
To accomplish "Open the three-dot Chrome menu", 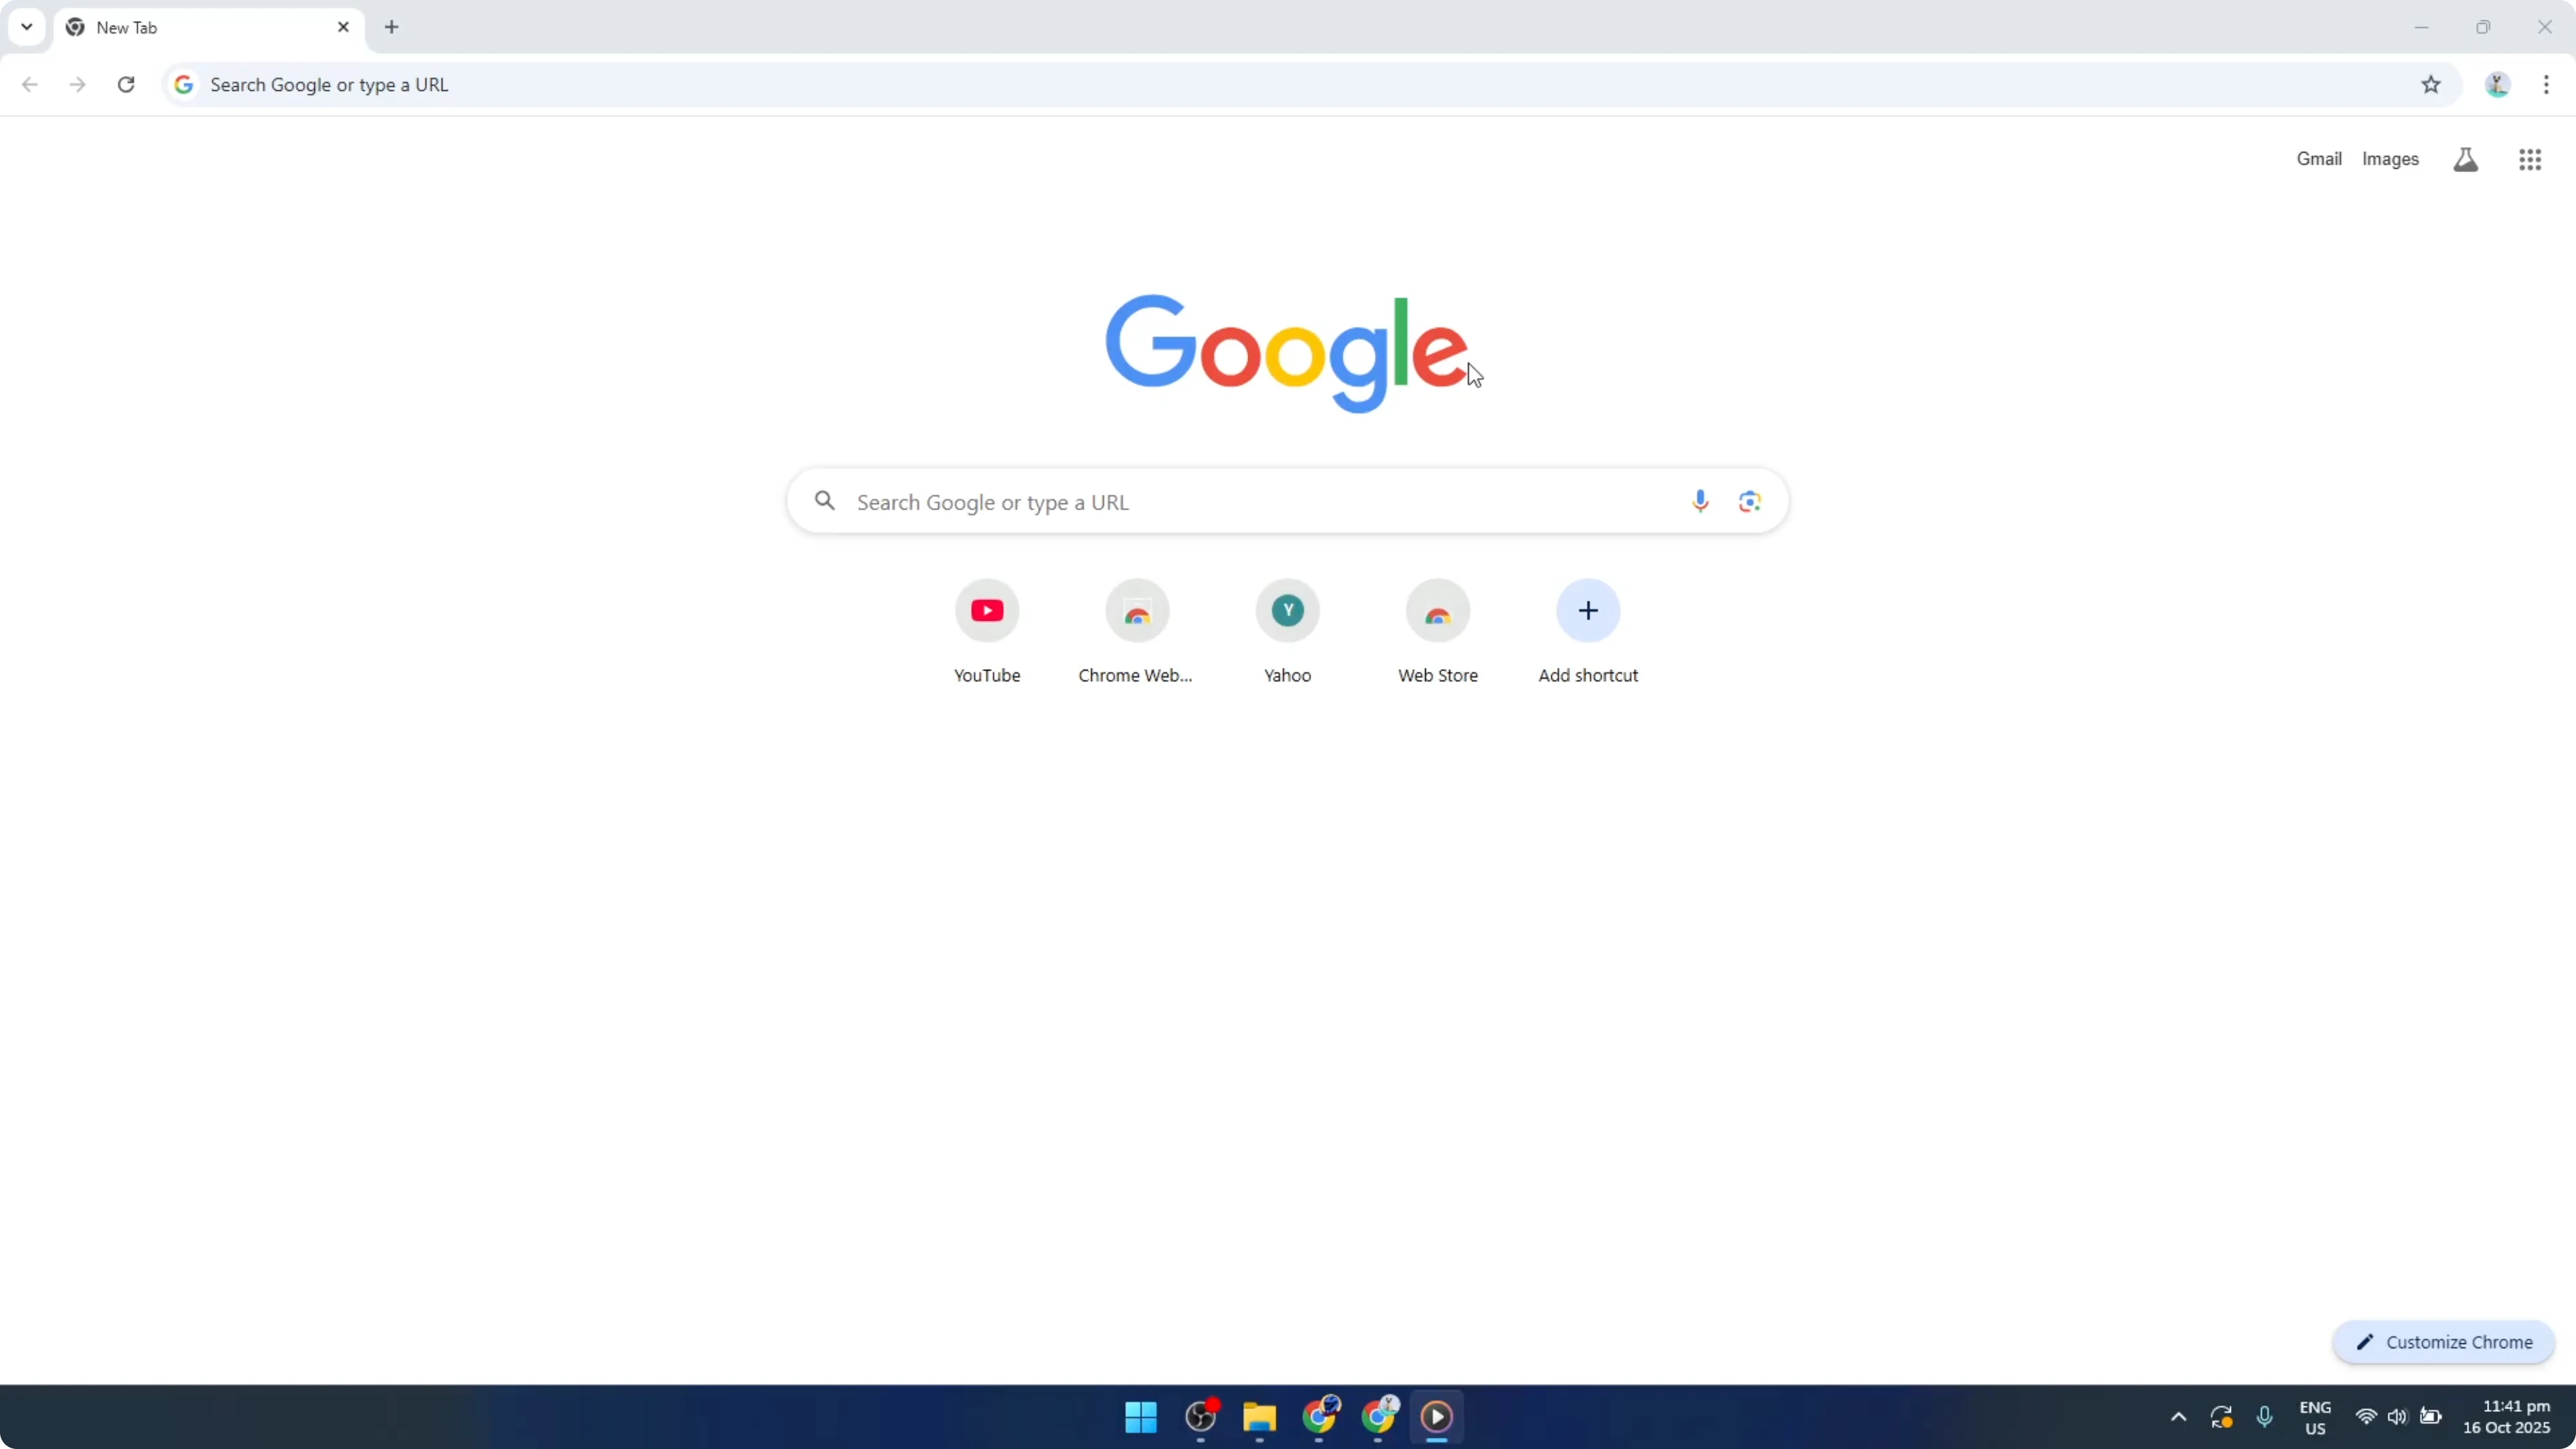I will [2548, 85].
